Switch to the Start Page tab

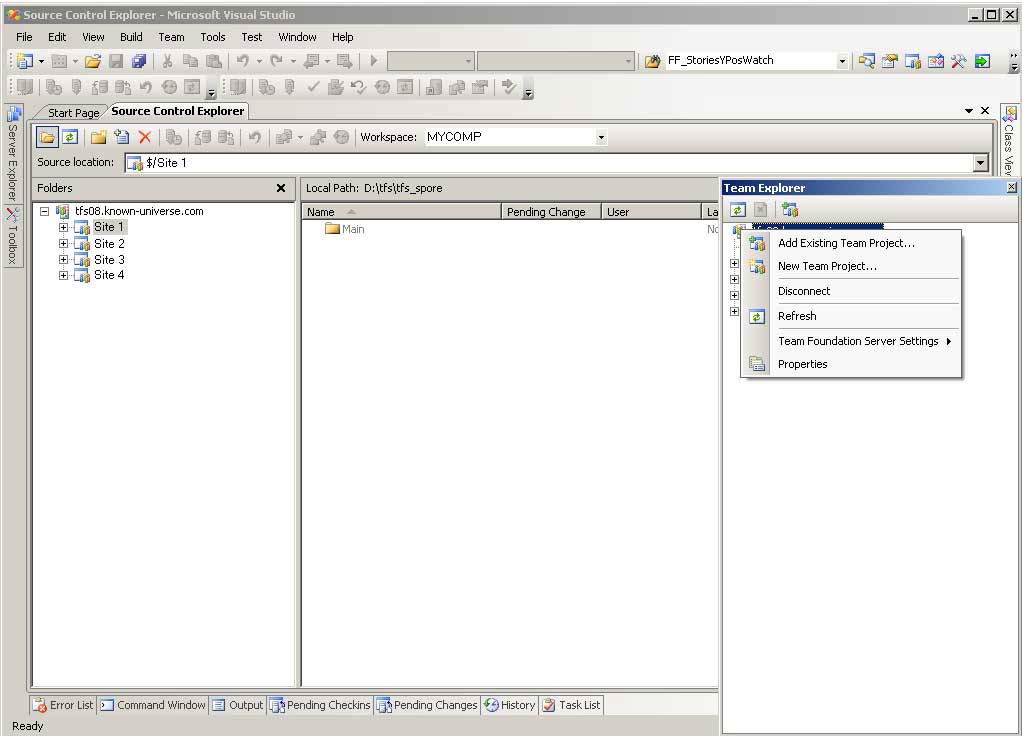coord(73,113)
